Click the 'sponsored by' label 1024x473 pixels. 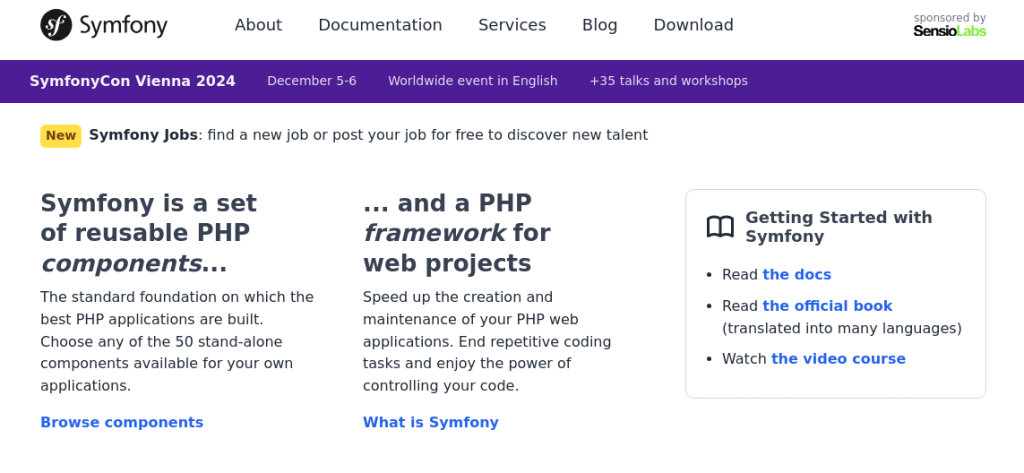pyautogui.click(x=950, y=18)
